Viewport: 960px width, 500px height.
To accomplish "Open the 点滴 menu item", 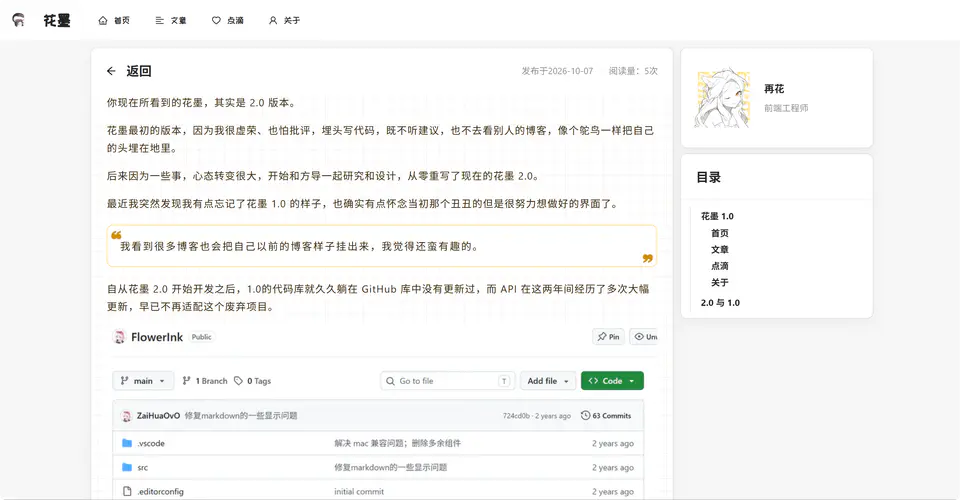I will pos(228,20).
